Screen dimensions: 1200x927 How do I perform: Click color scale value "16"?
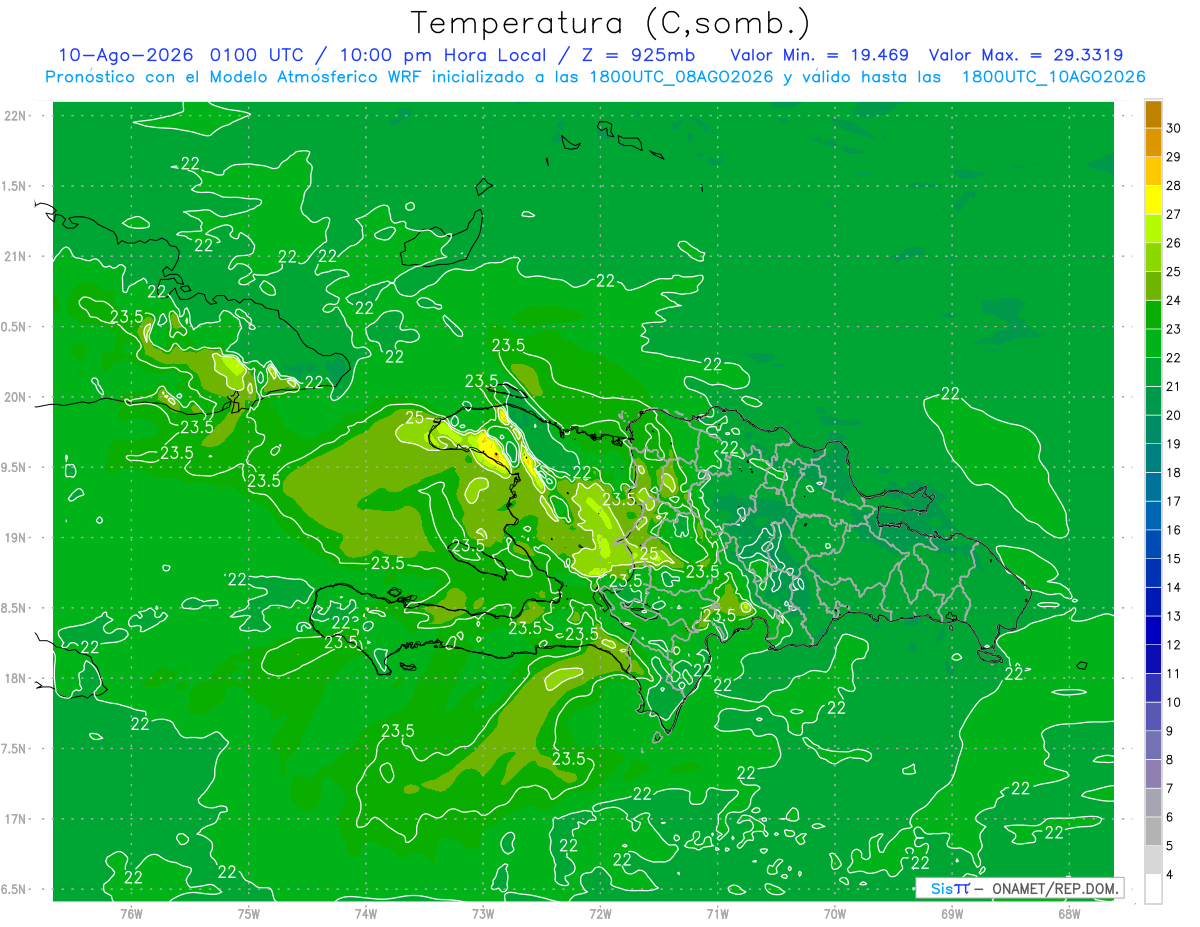pos(1174,530)
